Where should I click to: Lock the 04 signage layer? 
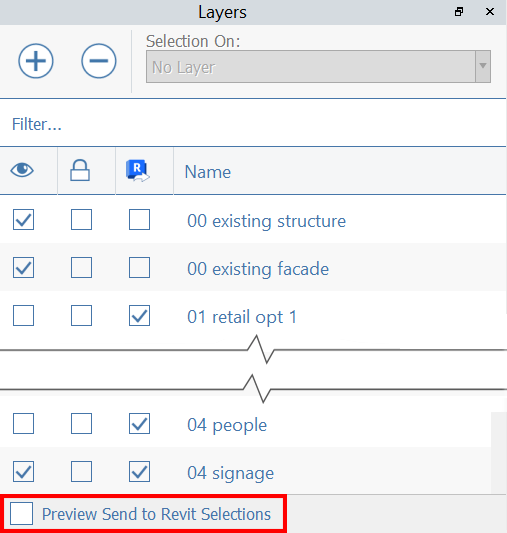[x=81, y=471]
